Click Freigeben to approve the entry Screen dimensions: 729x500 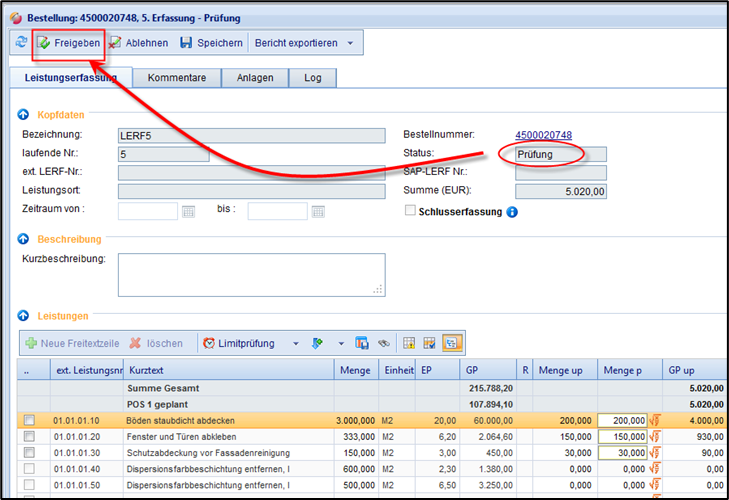[67, 43]
